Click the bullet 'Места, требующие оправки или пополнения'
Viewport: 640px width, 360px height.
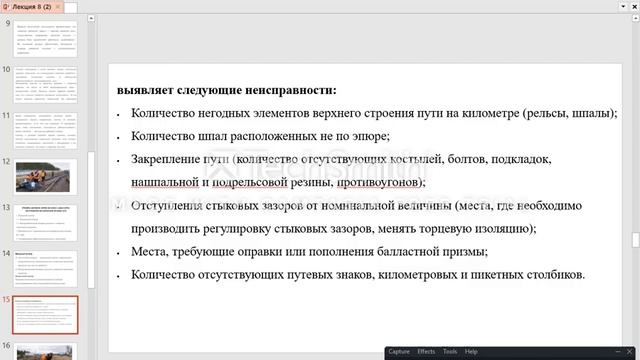[309, 251]
